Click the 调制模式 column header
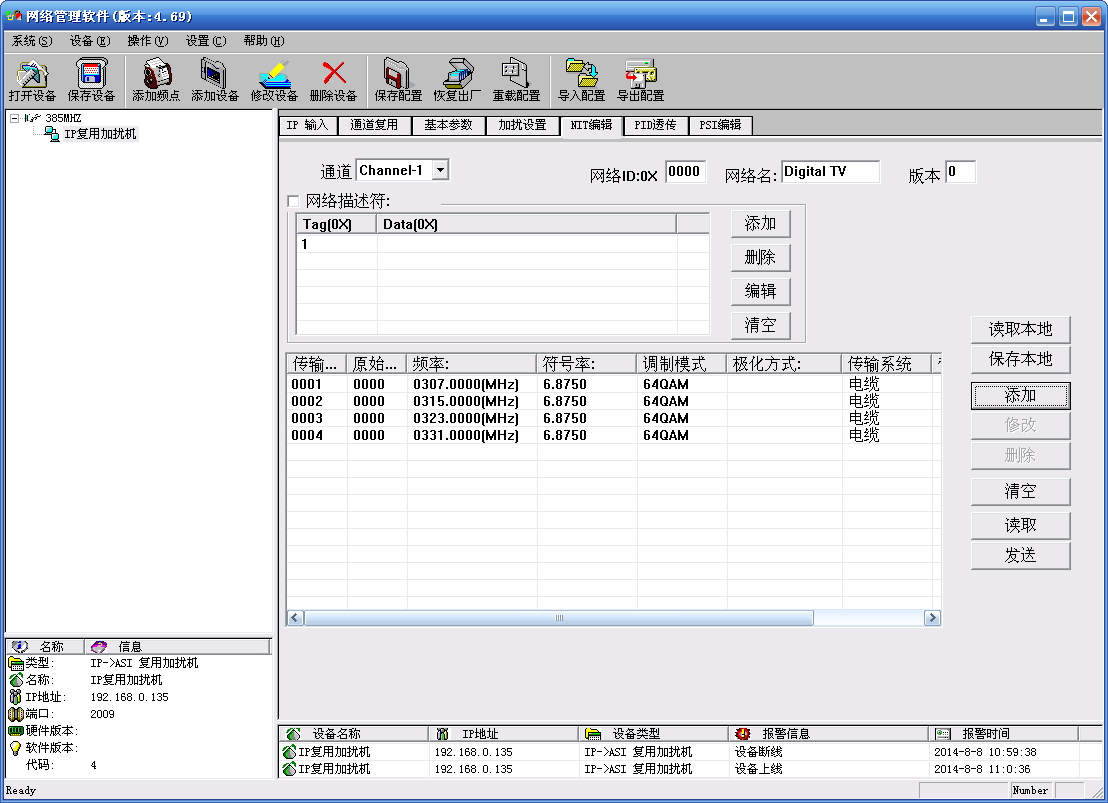The height and width of the screenshot is (803, 1108). (681, 364)
